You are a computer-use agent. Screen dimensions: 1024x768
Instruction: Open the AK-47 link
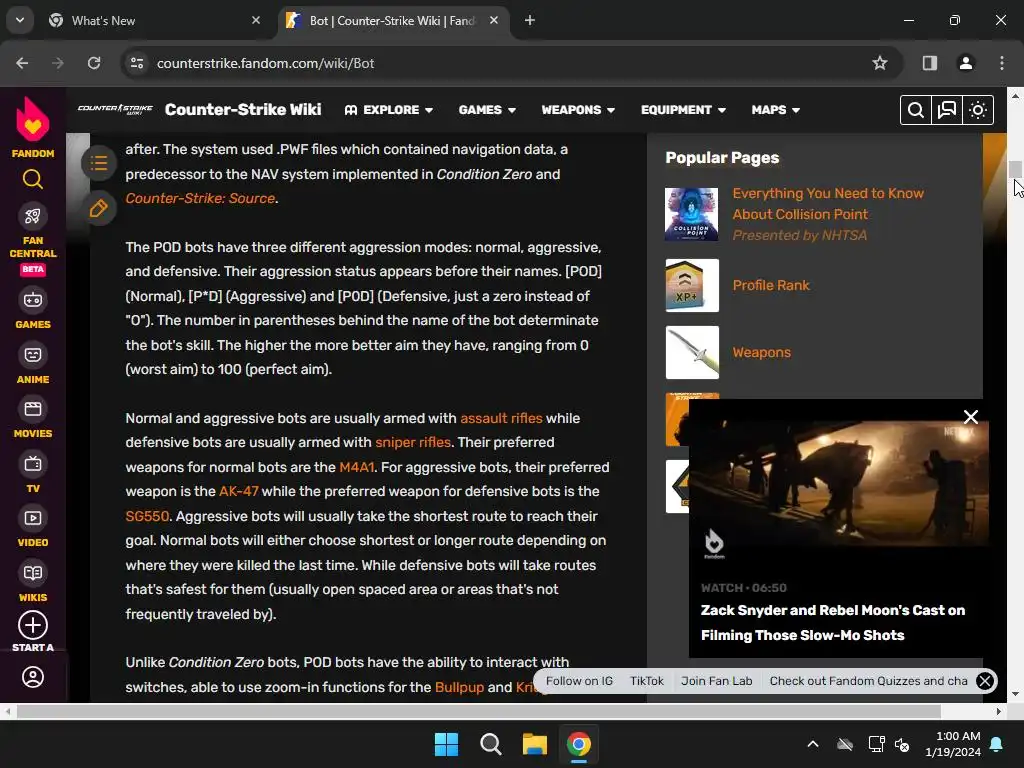click(238, 491)
